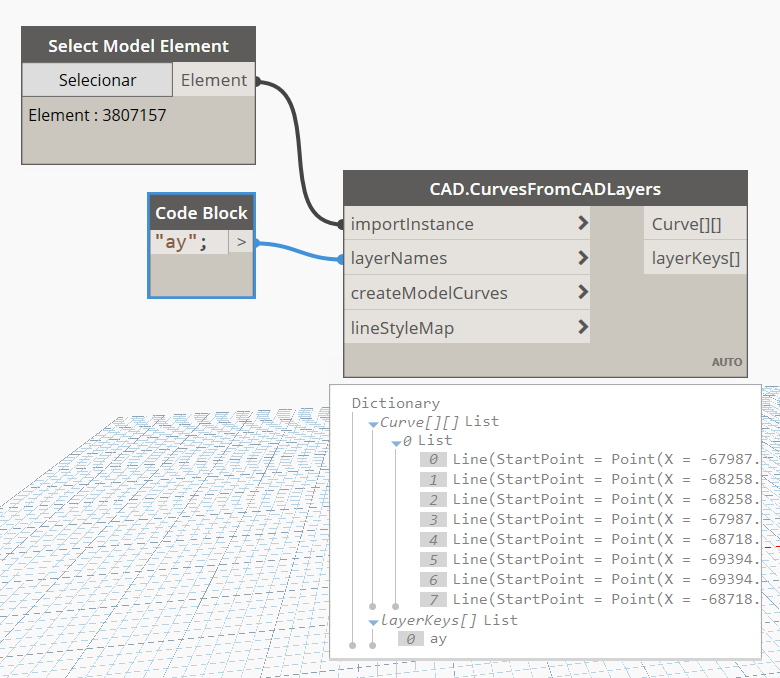780x678 pixels.
Task: Click the layerNames input port
Action: click(467, 258)
